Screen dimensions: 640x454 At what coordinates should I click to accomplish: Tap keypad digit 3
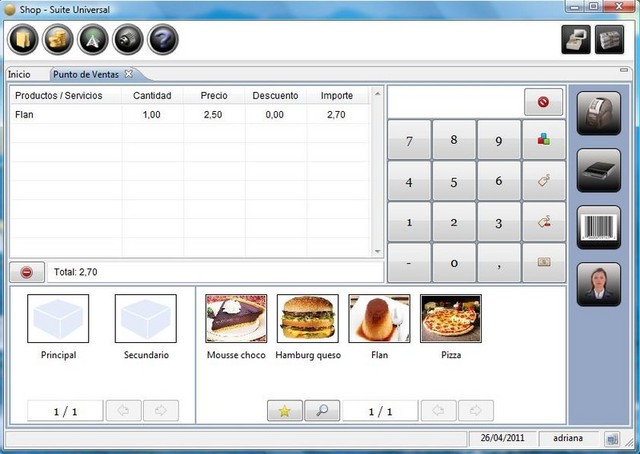[499, 222]
